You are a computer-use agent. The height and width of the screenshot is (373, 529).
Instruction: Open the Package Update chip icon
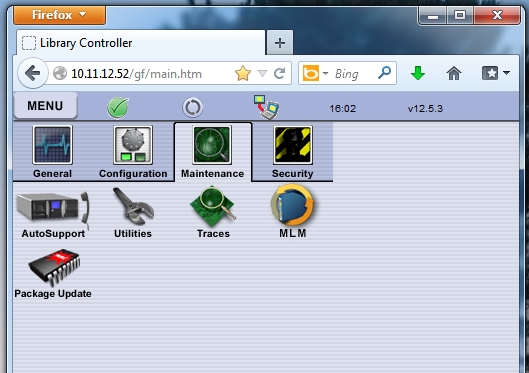coord(53,274)
